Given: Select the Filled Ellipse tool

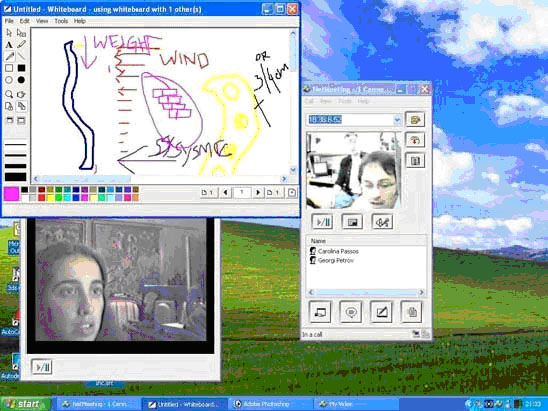Looking at the screenshot, I should [21, 80].
